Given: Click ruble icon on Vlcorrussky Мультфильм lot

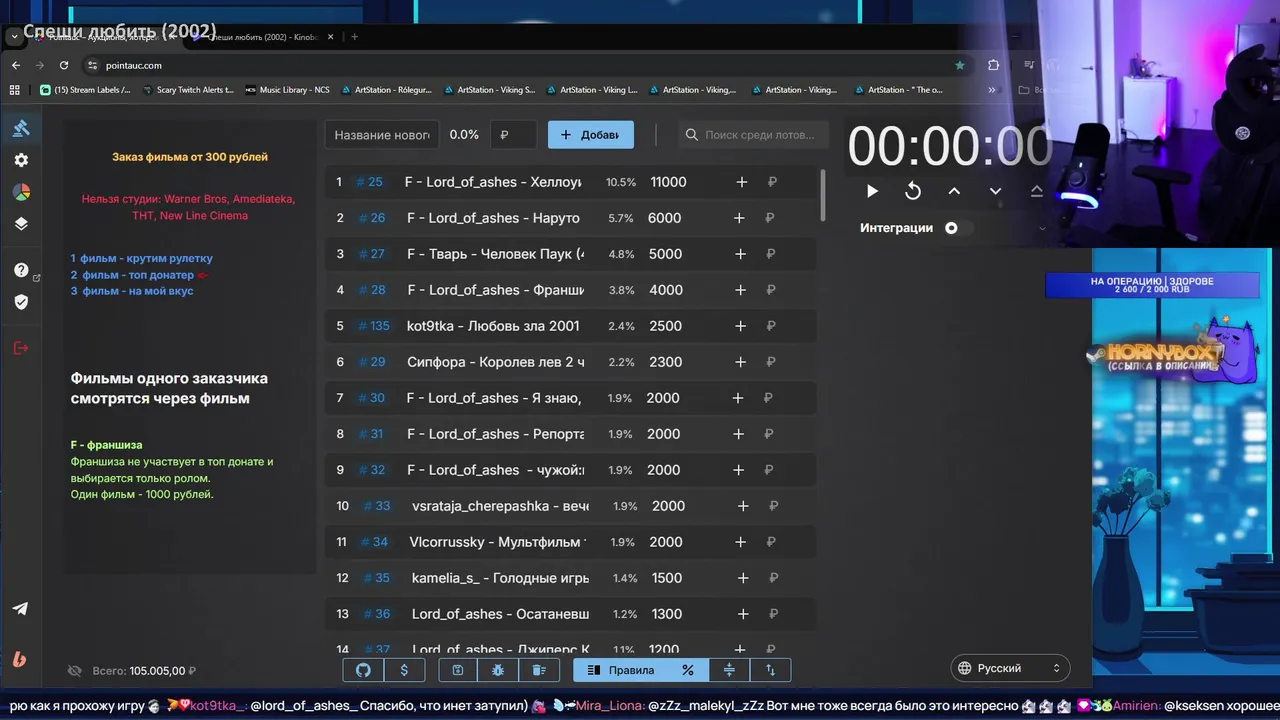Looking at the screenshot, I should tap(771, 542).
